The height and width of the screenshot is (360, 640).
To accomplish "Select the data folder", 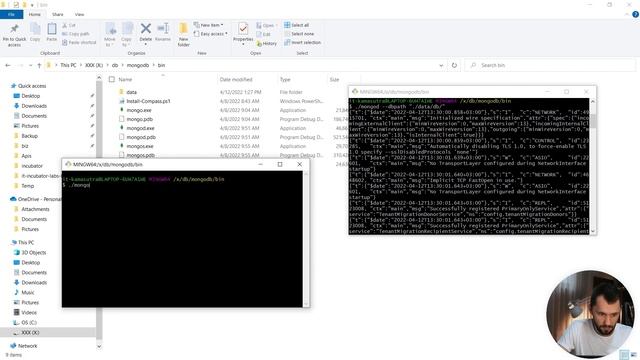I will tap(131, 92).
